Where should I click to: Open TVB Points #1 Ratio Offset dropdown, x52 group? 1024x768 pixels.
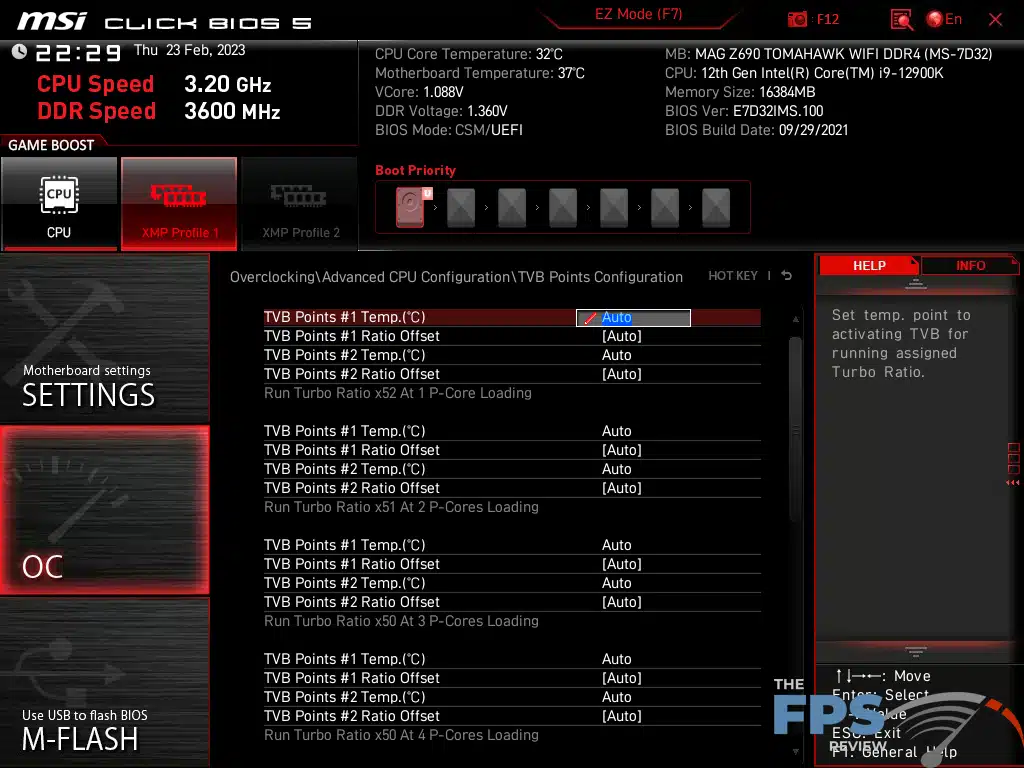click(622, 336)
